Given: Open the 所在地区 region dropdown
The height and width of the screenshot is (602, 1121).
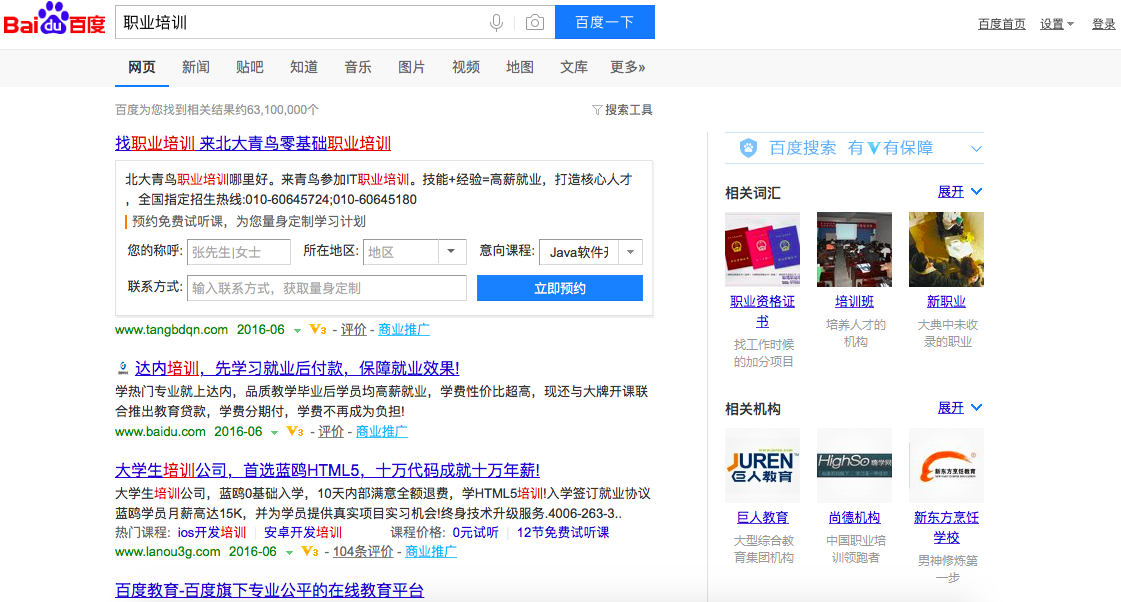Looking at the screenshot, I should pos(452,252).
